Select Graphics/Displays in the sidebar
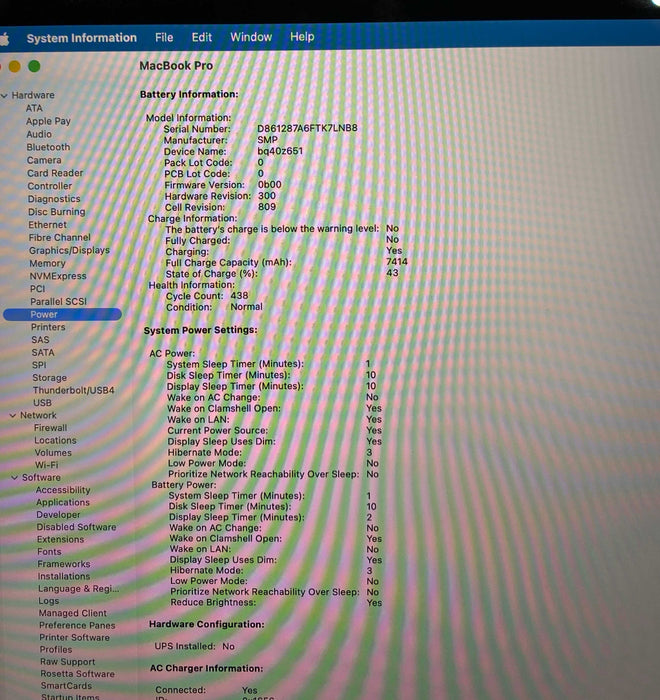660x700 pixels. click(69, 250)
